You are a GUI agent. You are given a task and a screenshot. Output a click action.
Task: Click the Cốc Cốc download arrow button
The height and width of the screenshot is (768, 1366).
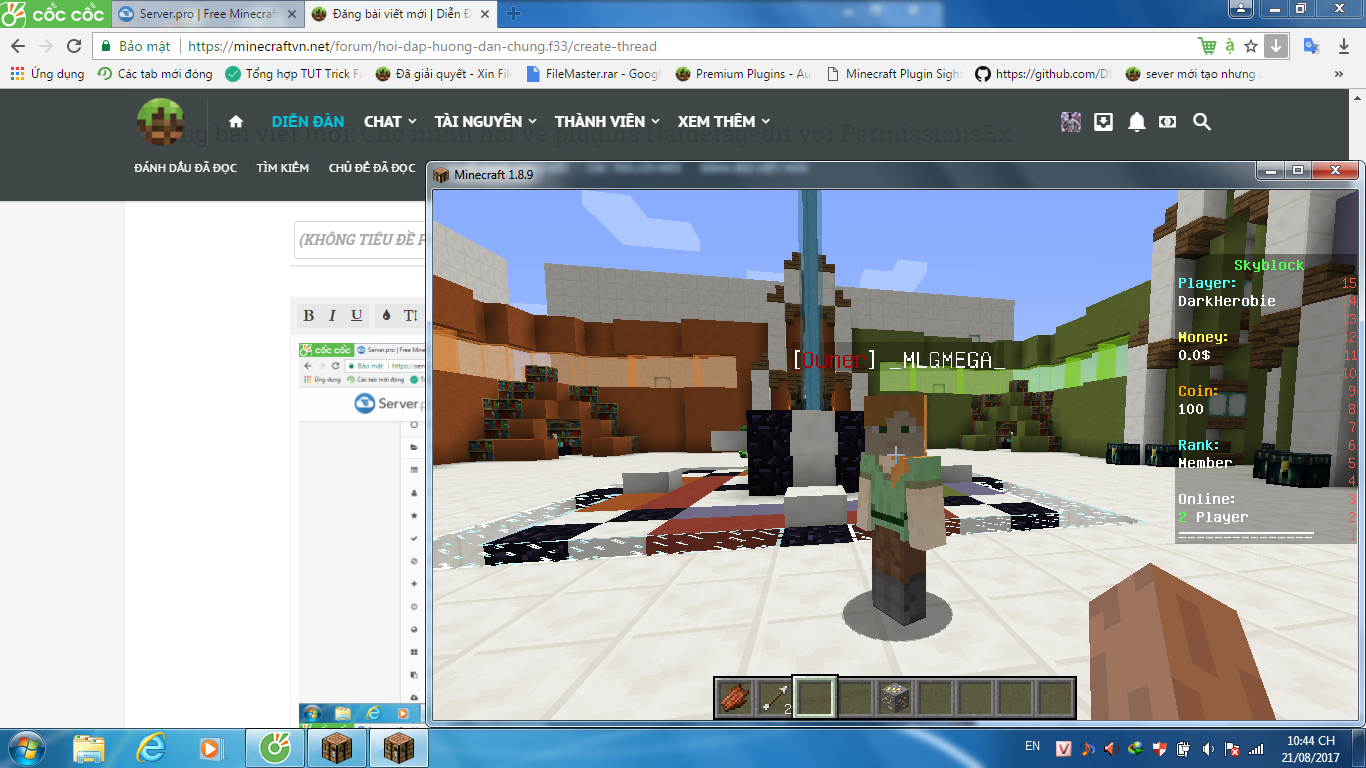(1276, 46)
